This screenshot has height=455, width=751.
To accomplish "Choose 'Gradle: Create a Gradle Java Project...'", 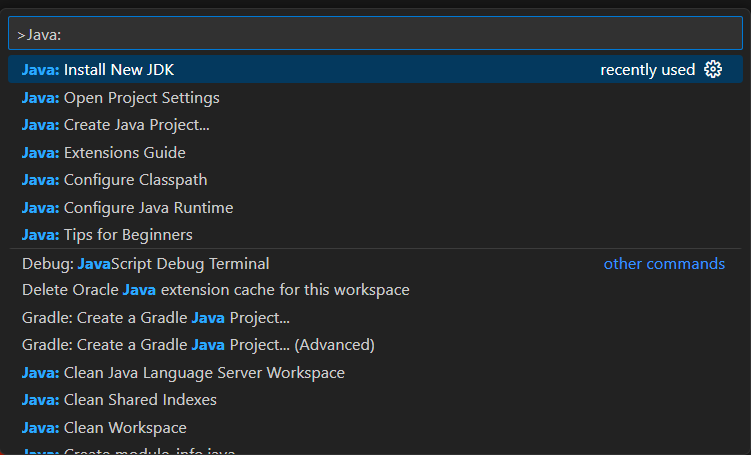I will 375,318.
